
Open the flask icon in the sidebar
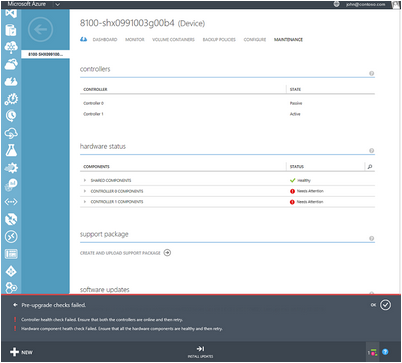coord(11,151)
